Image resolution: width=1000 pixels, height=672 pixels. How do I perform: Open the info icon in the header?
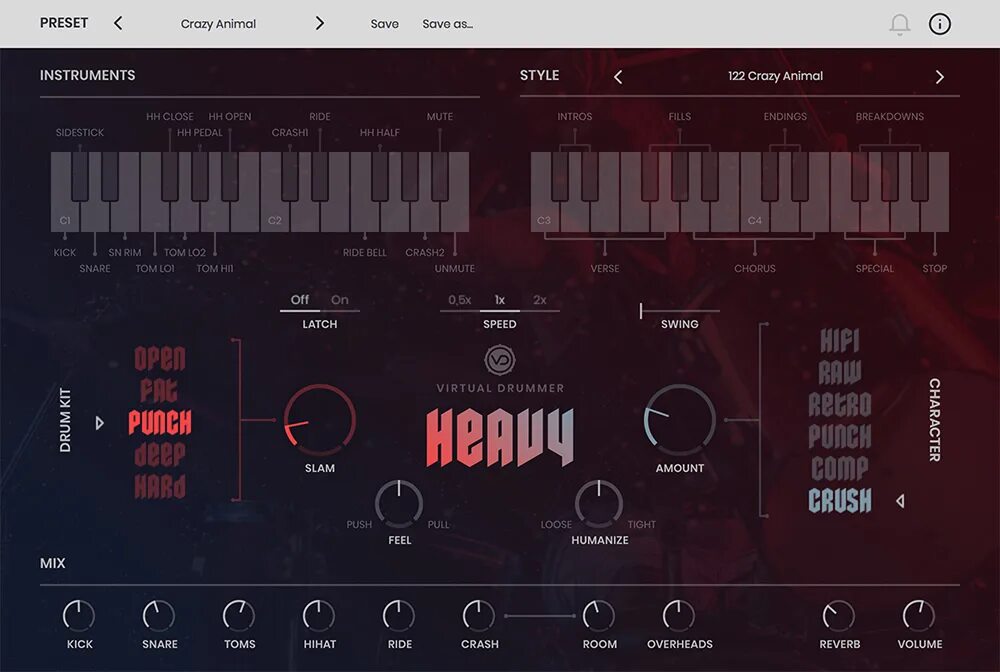tap(939, 24)
